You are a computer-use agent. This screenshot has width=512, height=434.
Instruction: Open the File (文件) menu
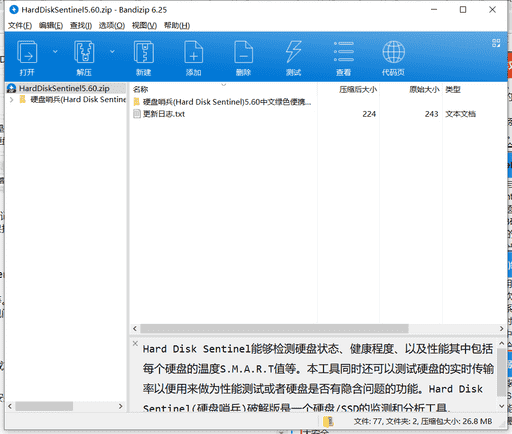20,26
